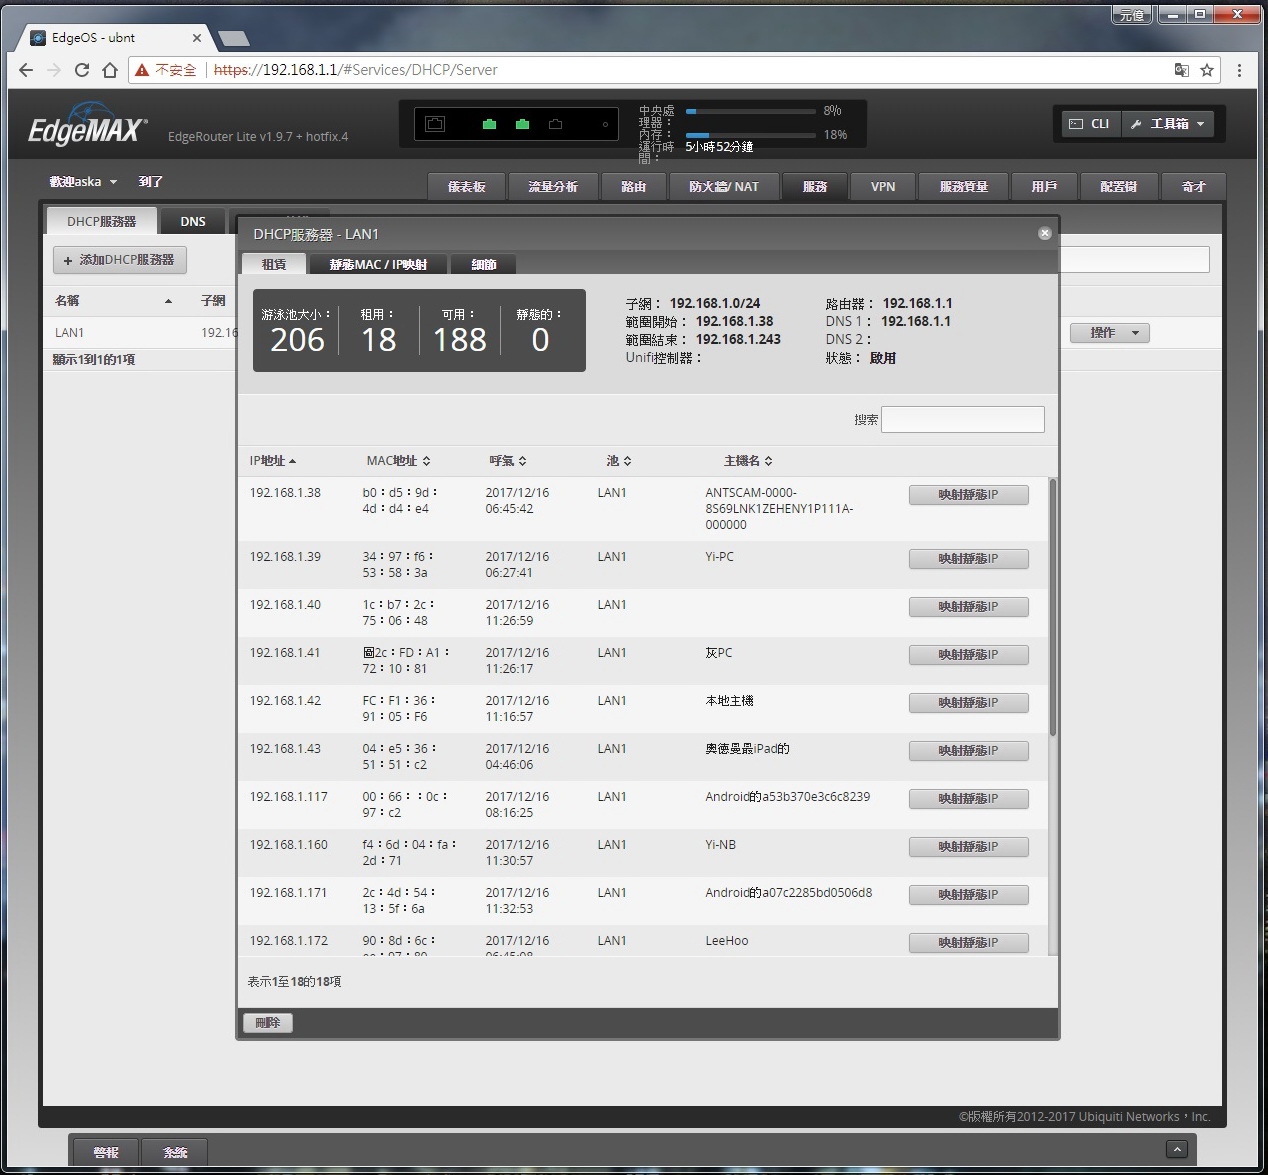Click the lease search input field

(963, 419)
